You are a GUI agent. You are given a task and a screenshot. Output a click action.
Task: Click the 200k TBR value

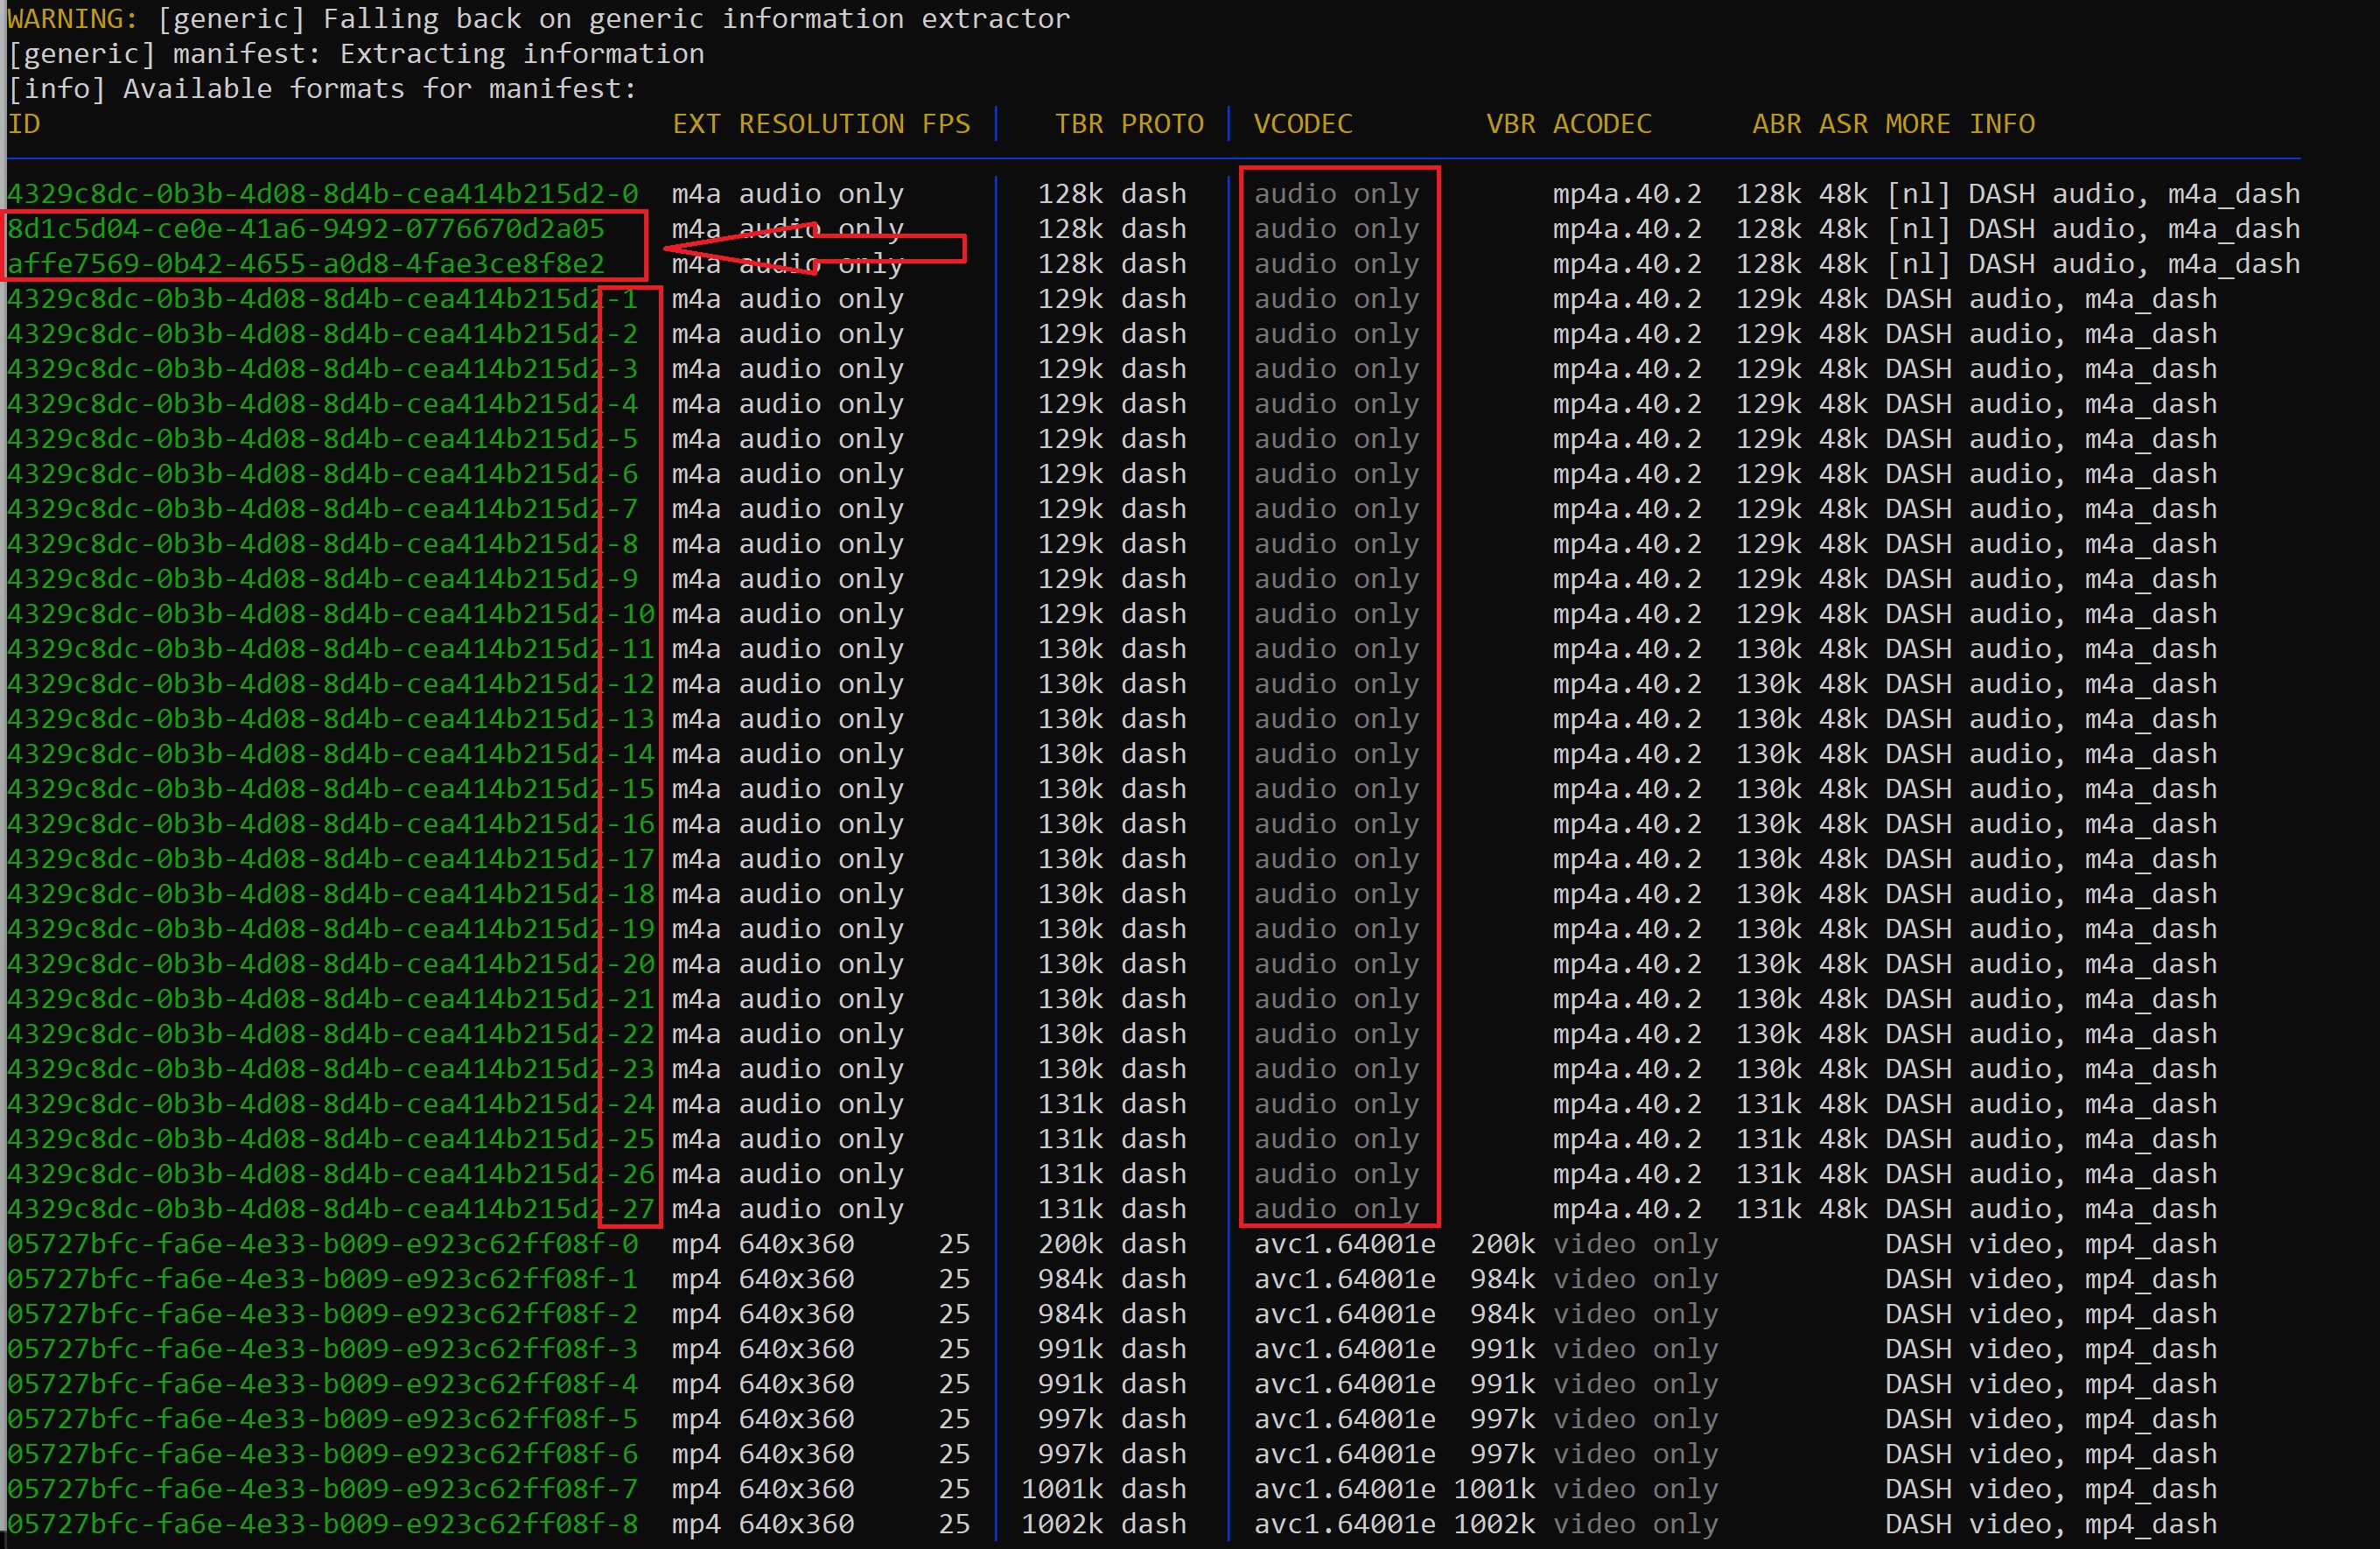[1069, 1244]
